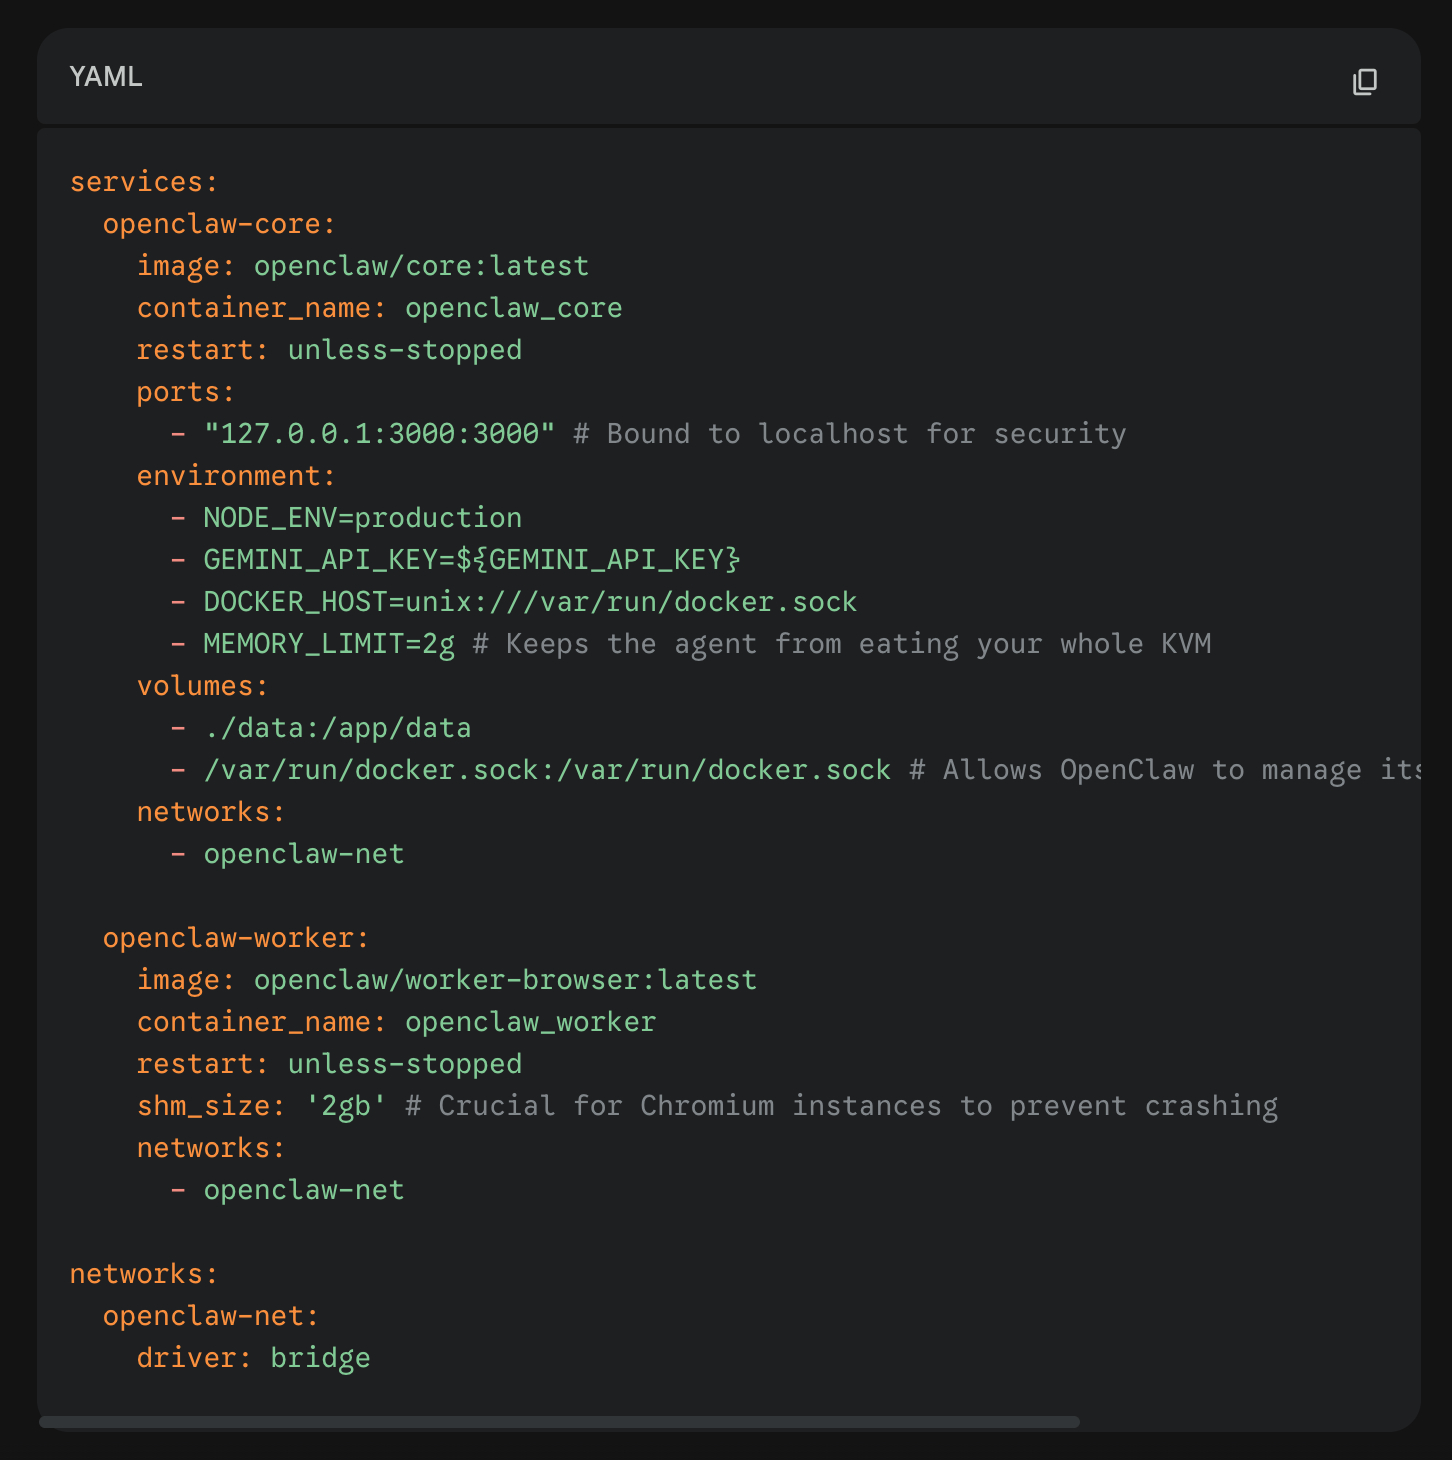Viewport: 1452px width, 1460px height.
Task: Click the YAML language label
Action: [x=106, y=77]
